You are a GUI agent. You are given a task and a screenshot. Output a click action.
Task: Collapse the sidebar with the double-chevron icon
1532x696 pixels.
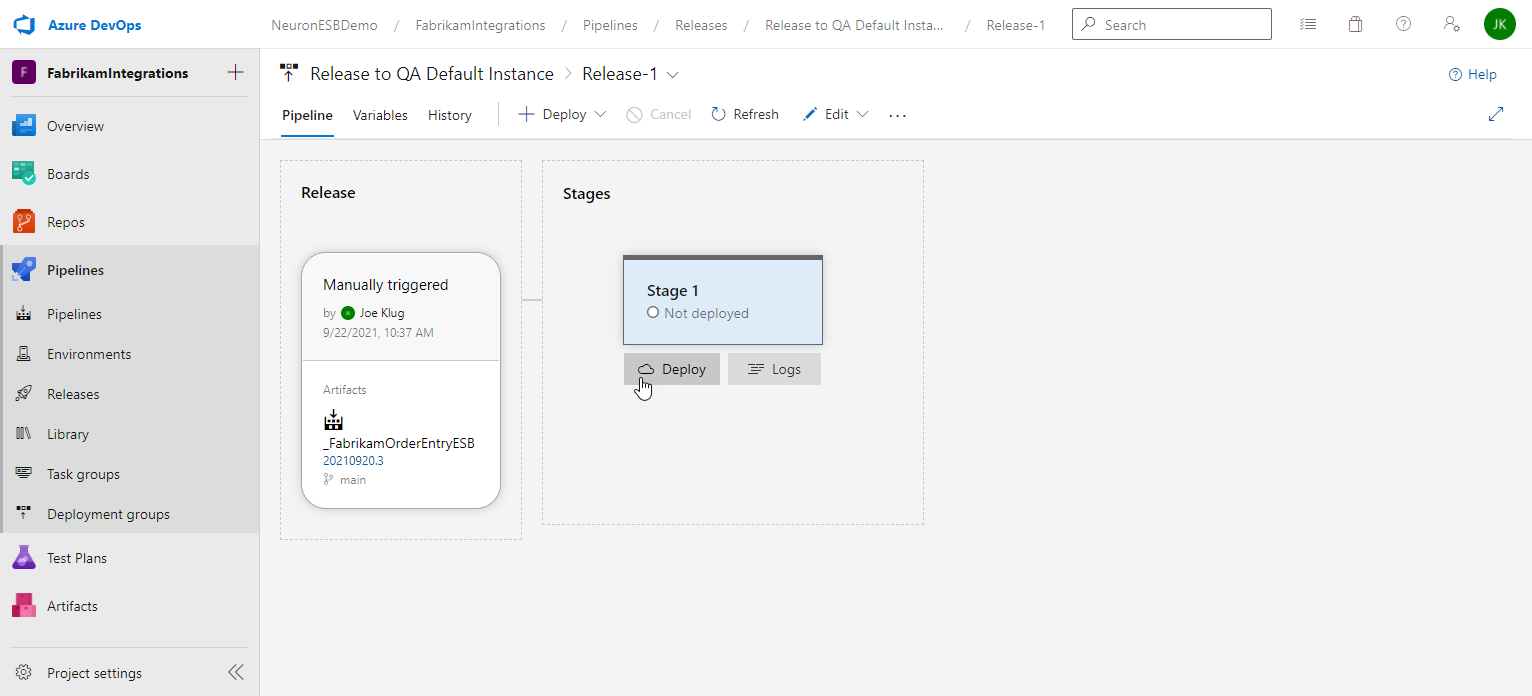236,673
